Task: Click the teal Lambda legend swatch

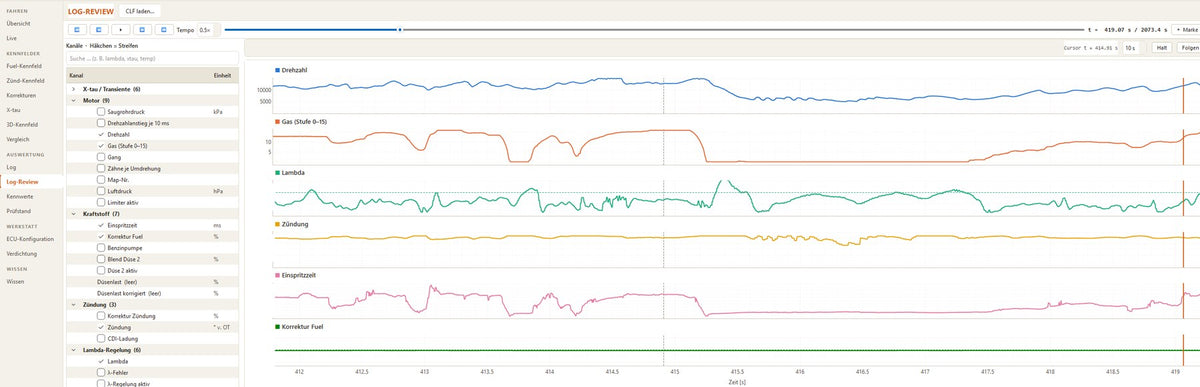Action: 277,172
